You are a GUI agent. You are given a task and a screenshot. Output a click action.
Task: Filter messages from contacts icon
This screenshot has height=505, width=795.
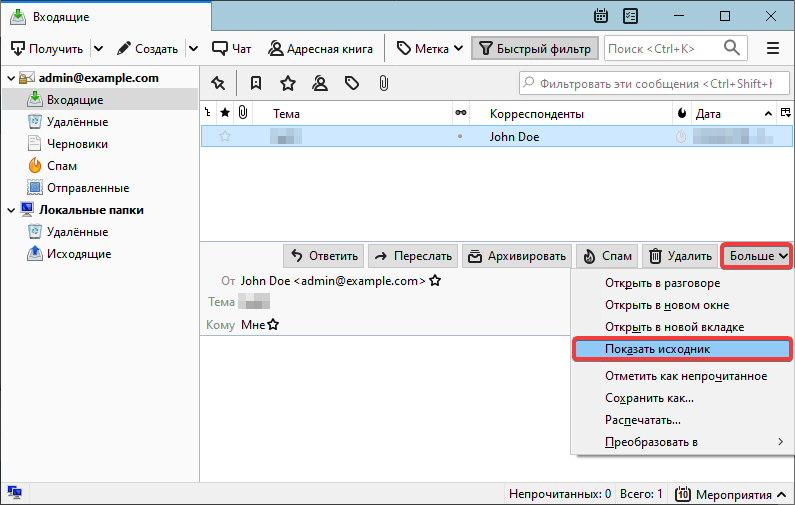(319, 83)
